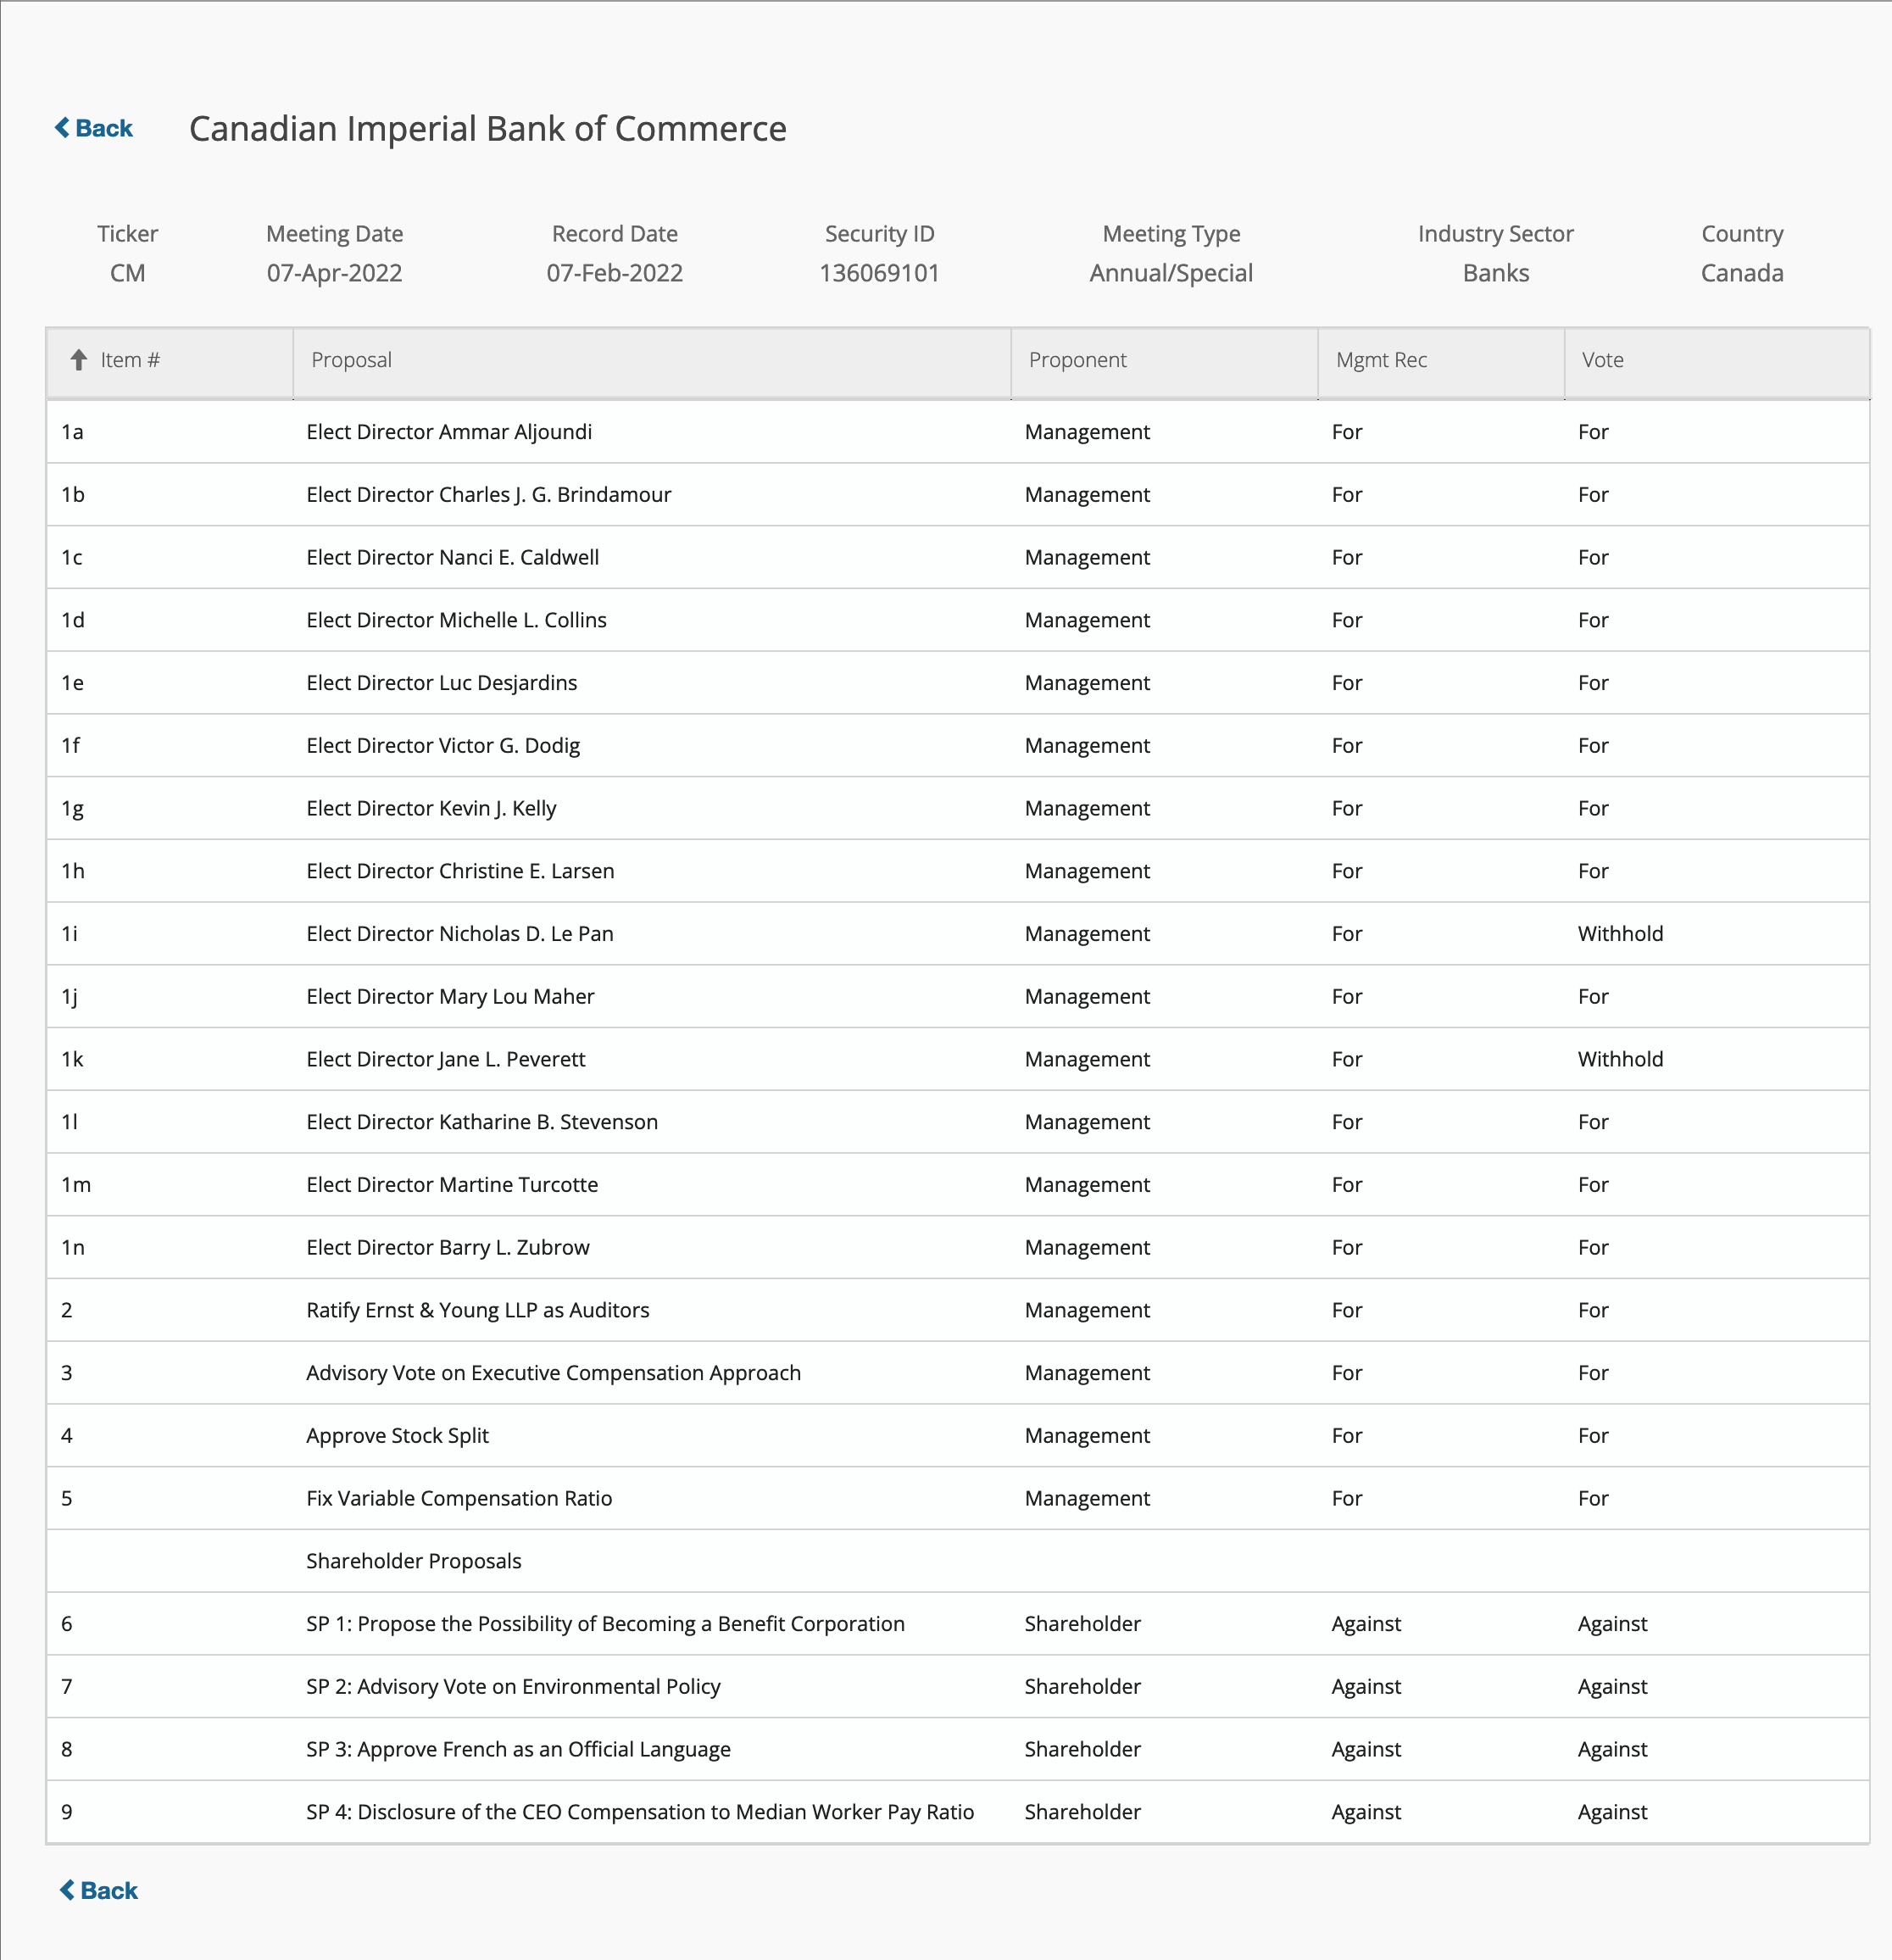Viewport: 1892px width, 1960px height.
Task: Select the Approve Stock Split row
Action: point(397,1436)
